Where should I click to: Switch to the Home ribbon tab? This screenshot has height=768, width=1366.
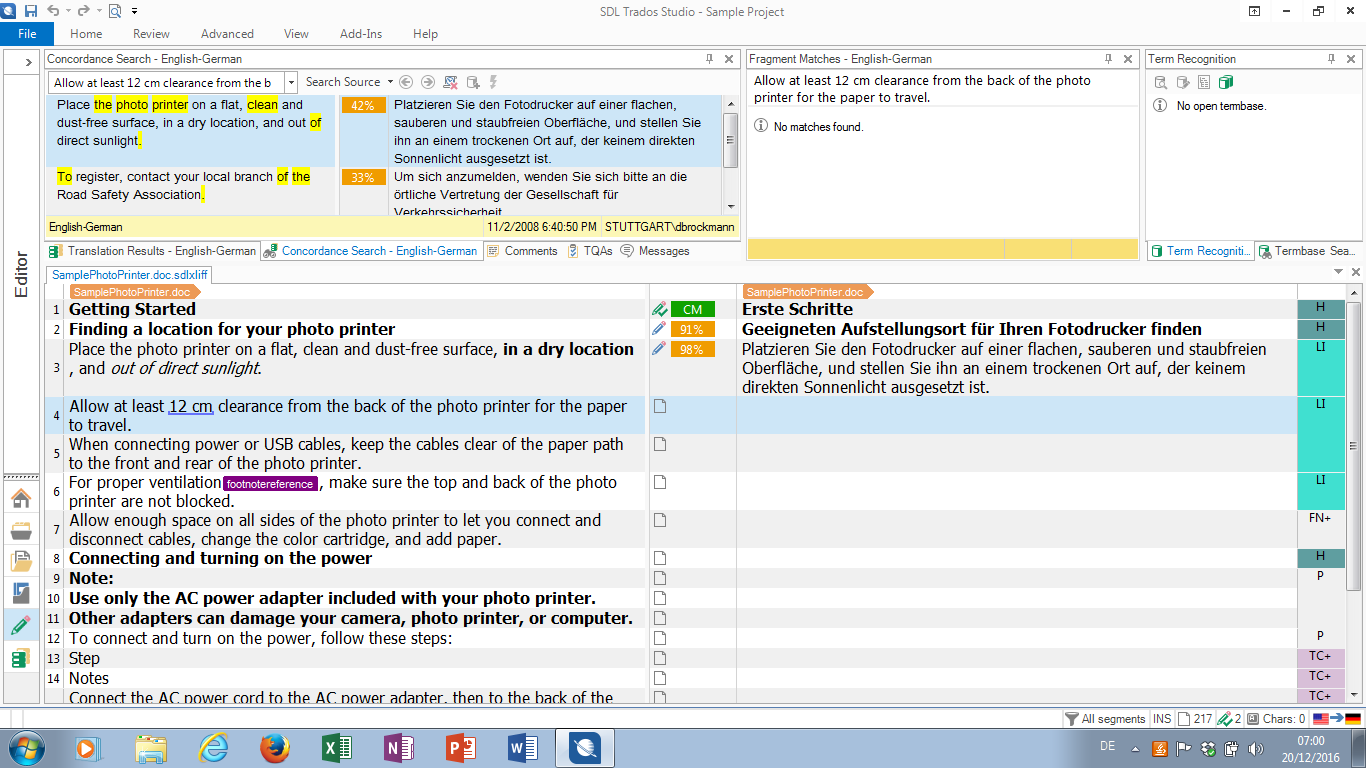86,33
